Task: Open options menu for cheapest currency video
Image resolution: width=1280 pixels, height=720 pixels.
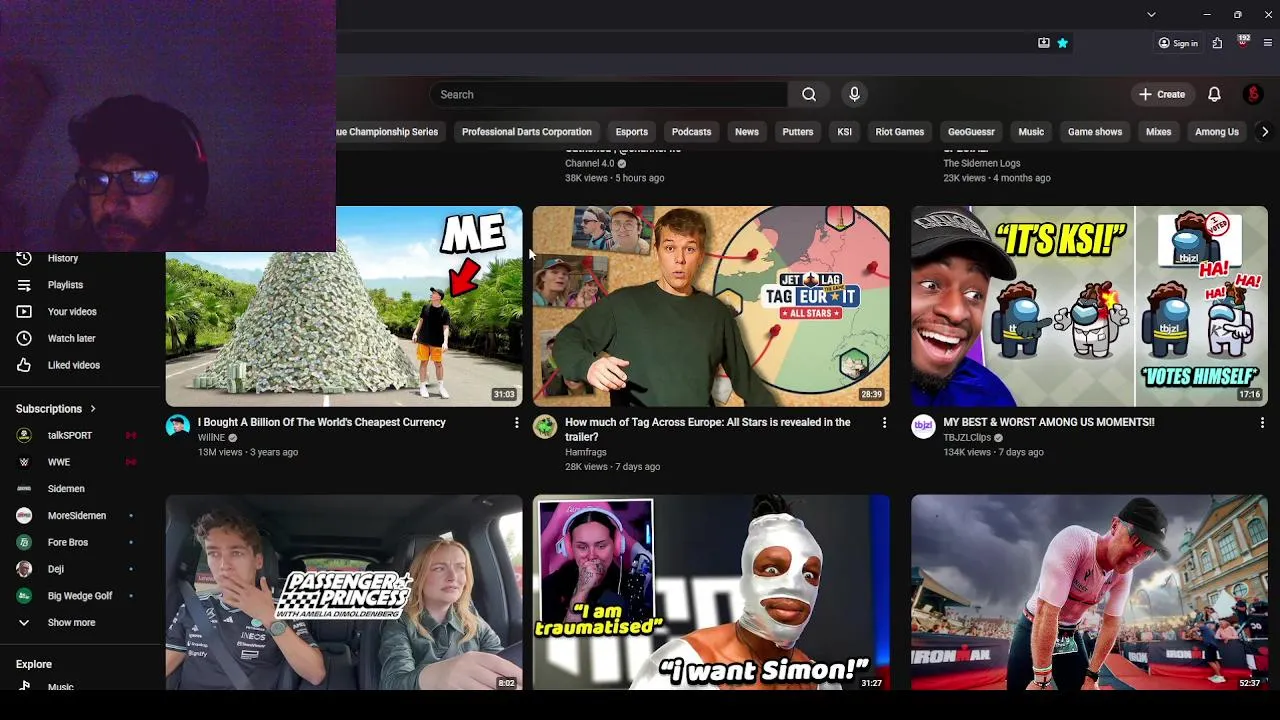Action: pos(516,423)
